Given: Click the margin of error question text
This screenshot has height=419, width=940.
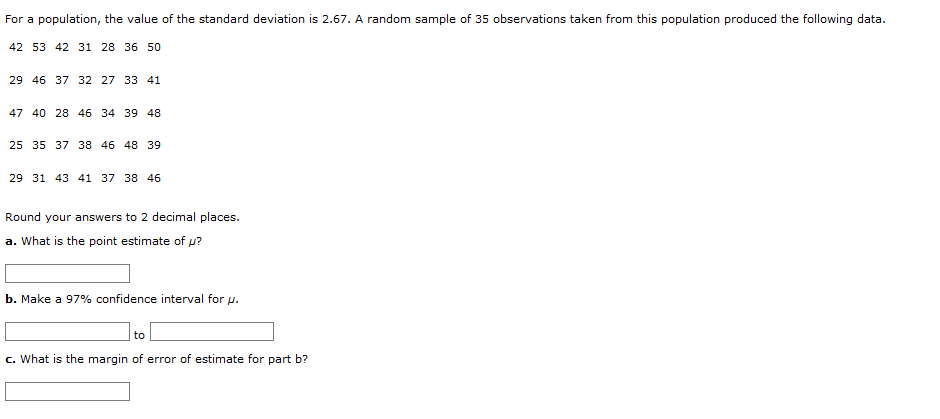Looking at the screenshot, I should [156, 359].
